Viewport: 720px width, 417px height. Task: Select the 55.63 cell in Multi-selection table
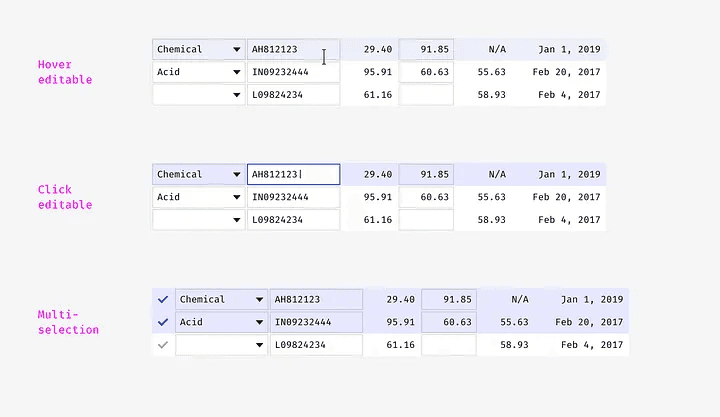click(514, 322)
